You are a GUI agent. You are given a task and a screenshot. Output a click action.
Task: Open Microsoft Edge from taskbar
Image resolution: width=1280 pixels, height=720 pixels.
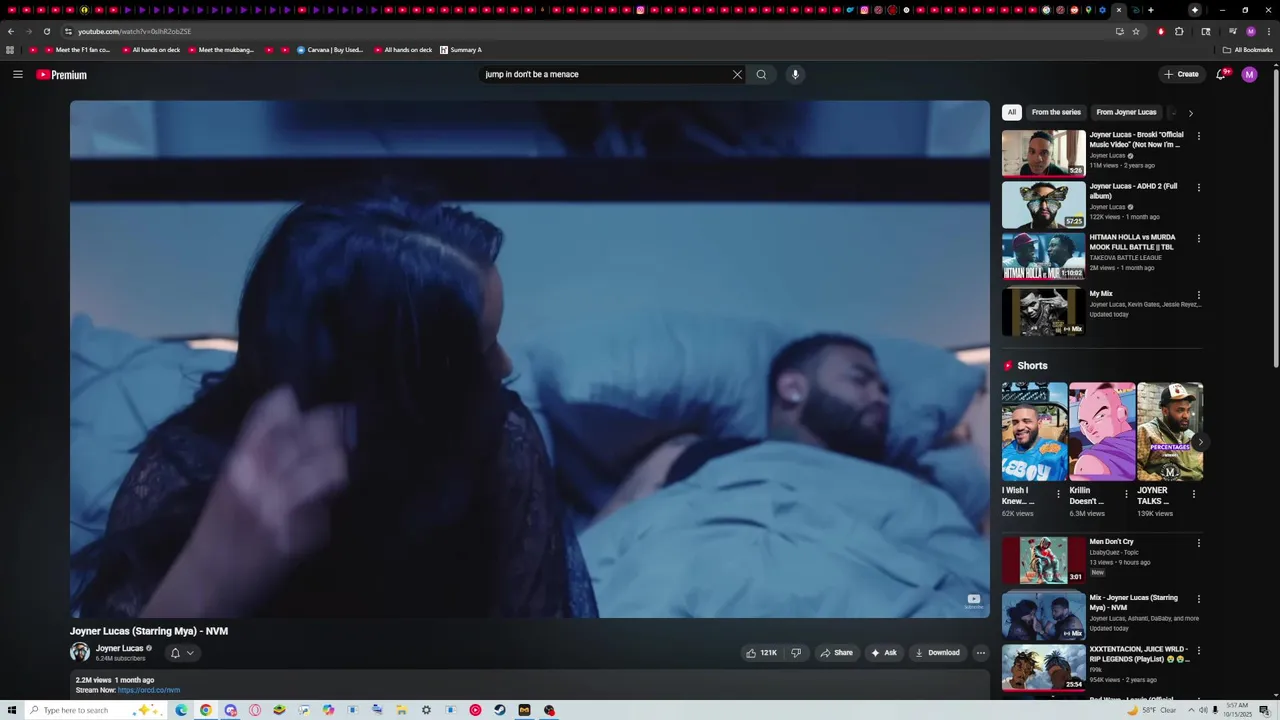tap(181, 710)
